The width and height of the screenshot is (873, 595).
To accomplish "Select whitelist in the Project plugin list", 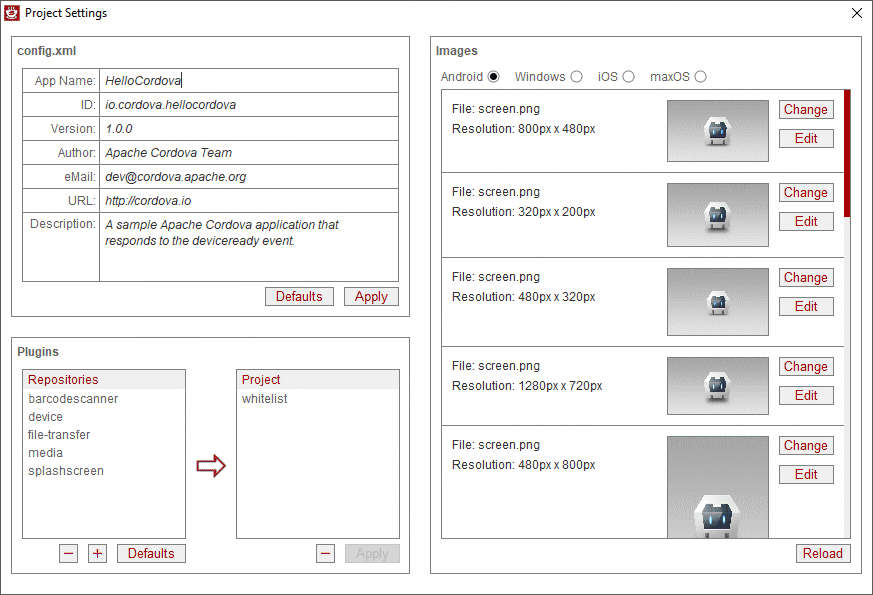I will tap(264, 399).
